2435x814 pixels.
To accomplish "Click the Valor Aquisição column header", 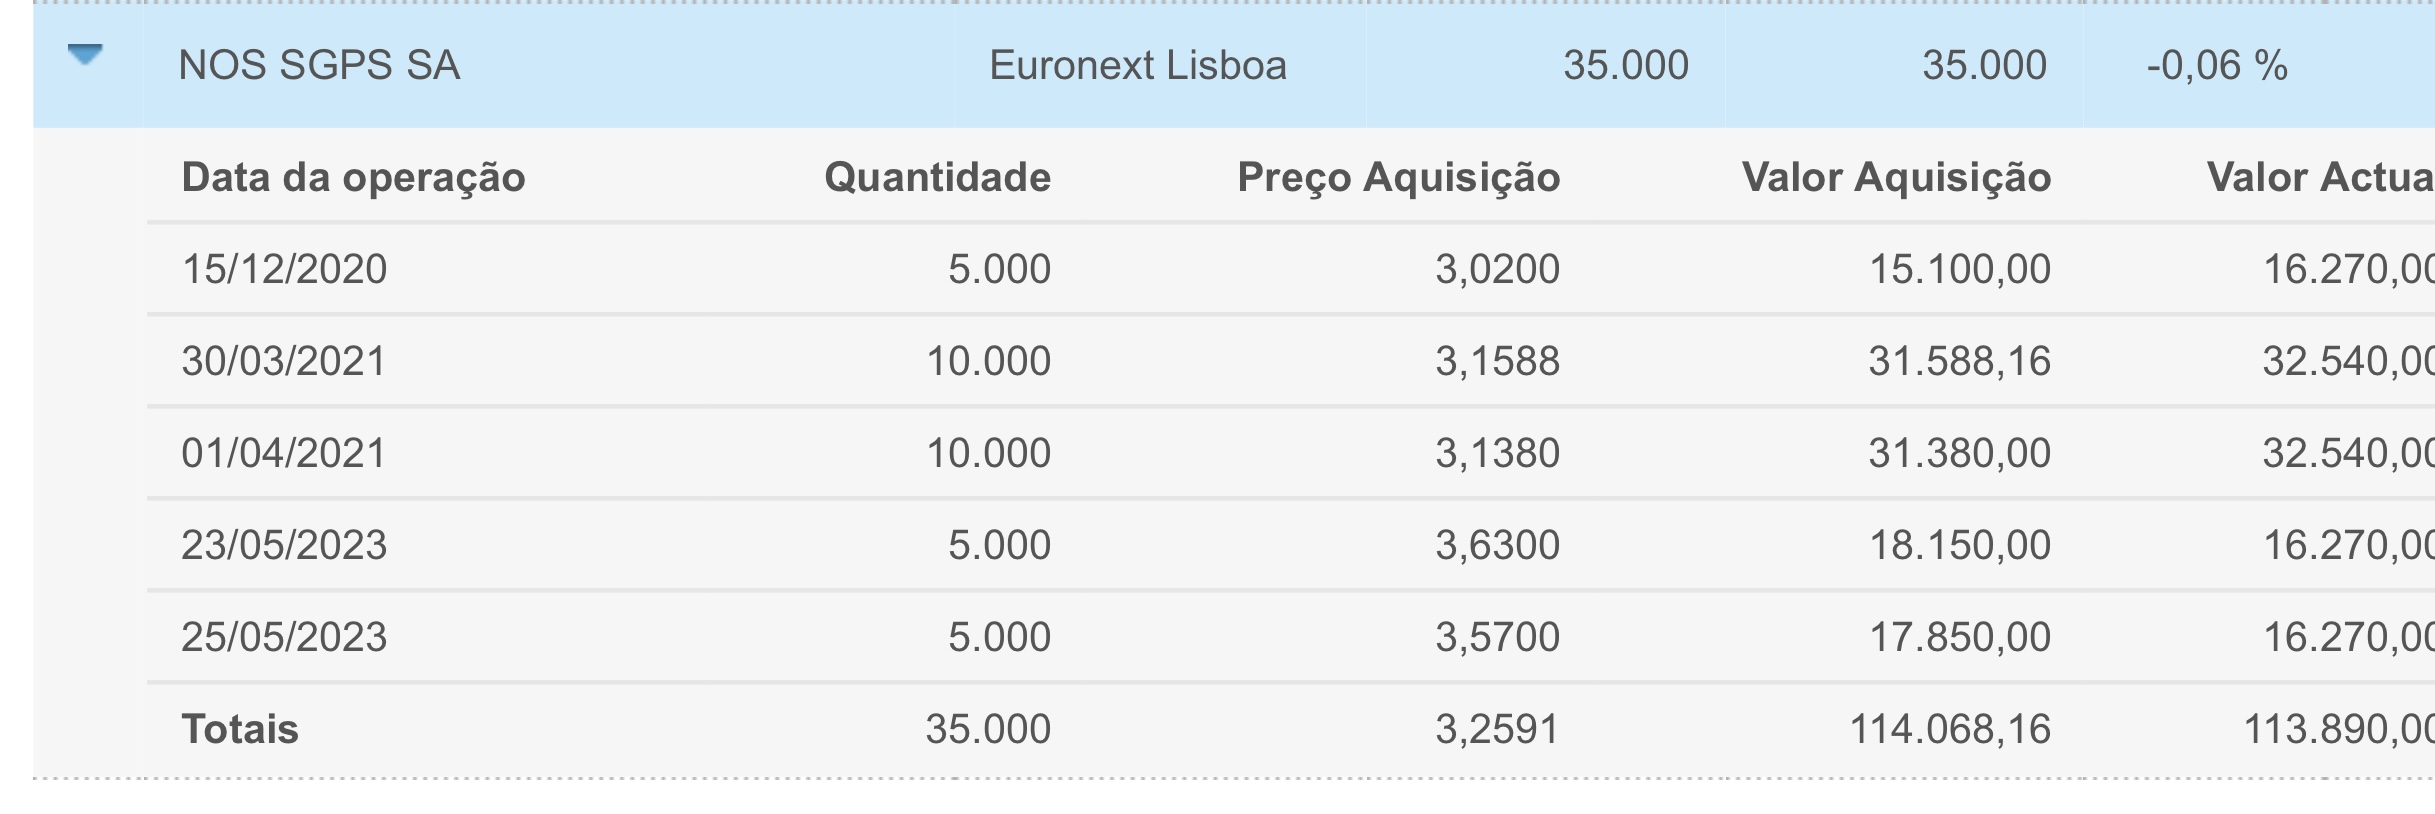I will [1896, 178].
